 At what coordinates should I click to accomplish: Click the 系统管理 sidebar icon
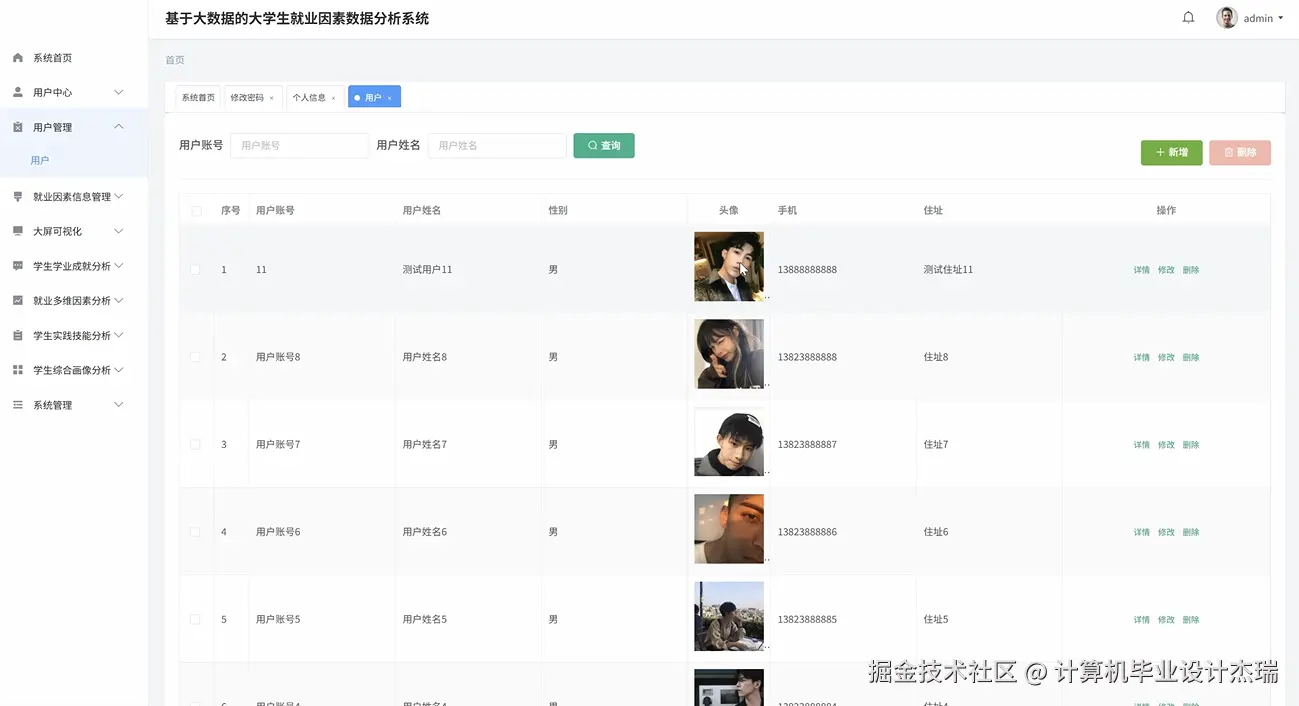[16, 404]
